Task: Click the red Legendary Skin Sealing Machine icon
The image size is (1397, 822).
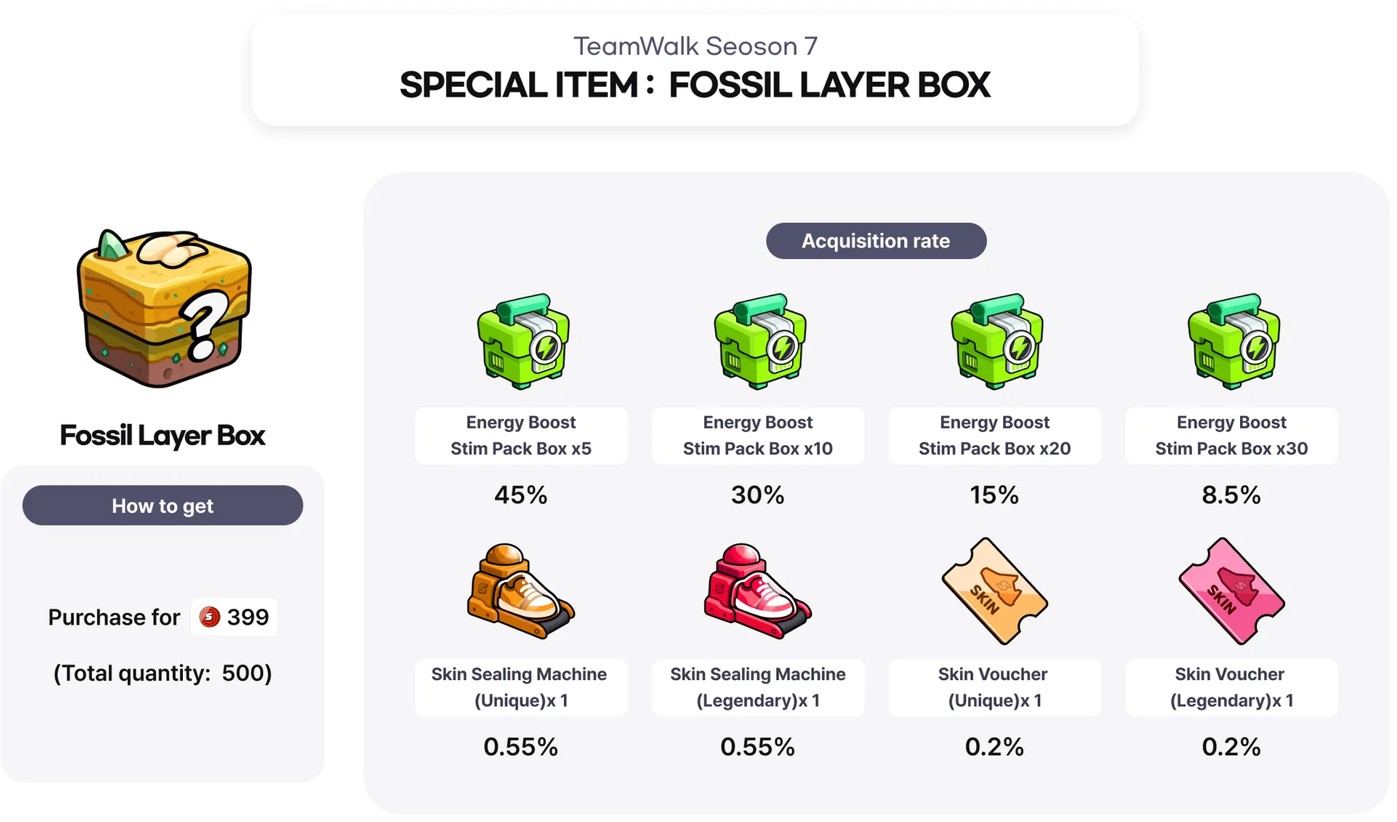Action: (x=757, y=591)
